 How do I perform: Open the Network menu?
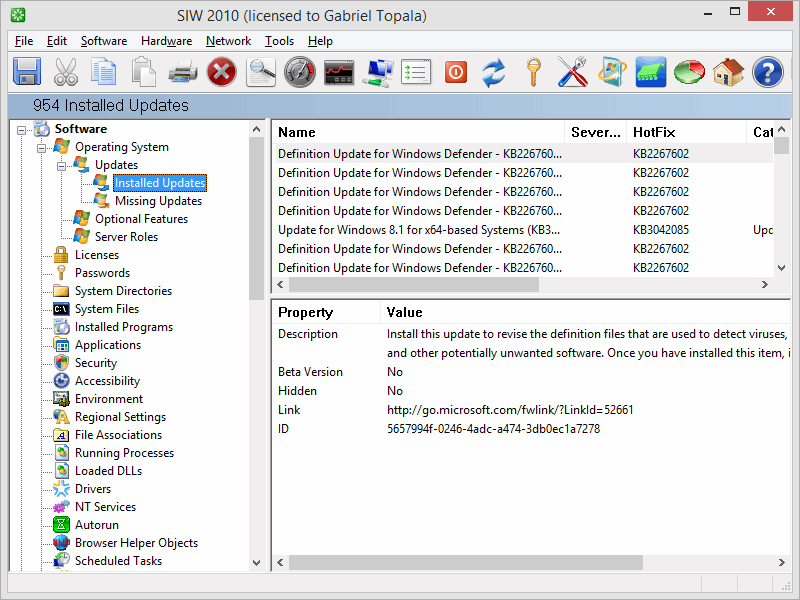point(228,41)
